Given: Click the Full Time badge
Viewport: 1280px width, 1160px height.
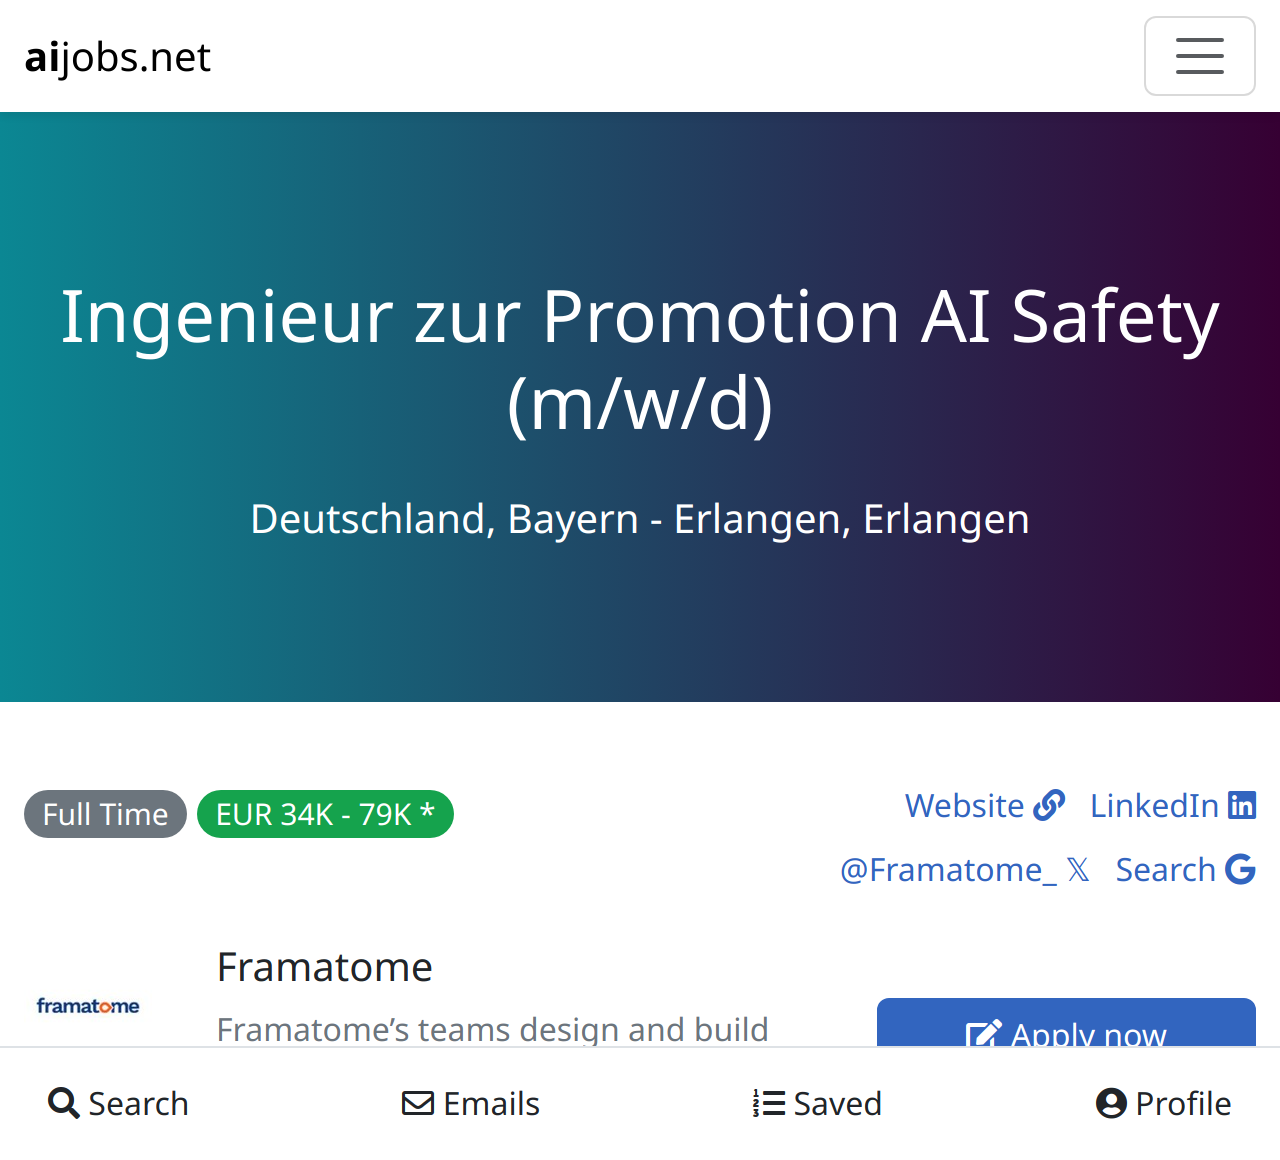Looking at the screenshot, I should pyautogui.click(x=105, y=814).
